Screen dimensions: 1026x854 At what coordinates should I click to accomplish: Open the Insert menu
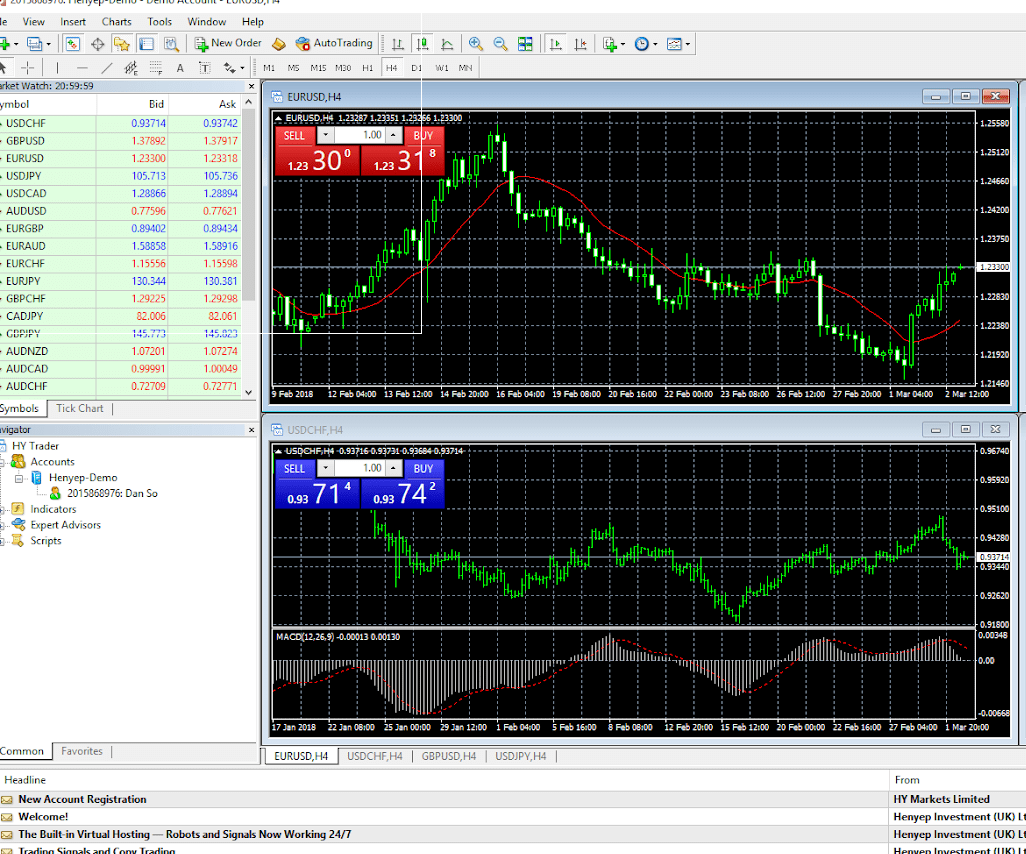click(73, 22)
